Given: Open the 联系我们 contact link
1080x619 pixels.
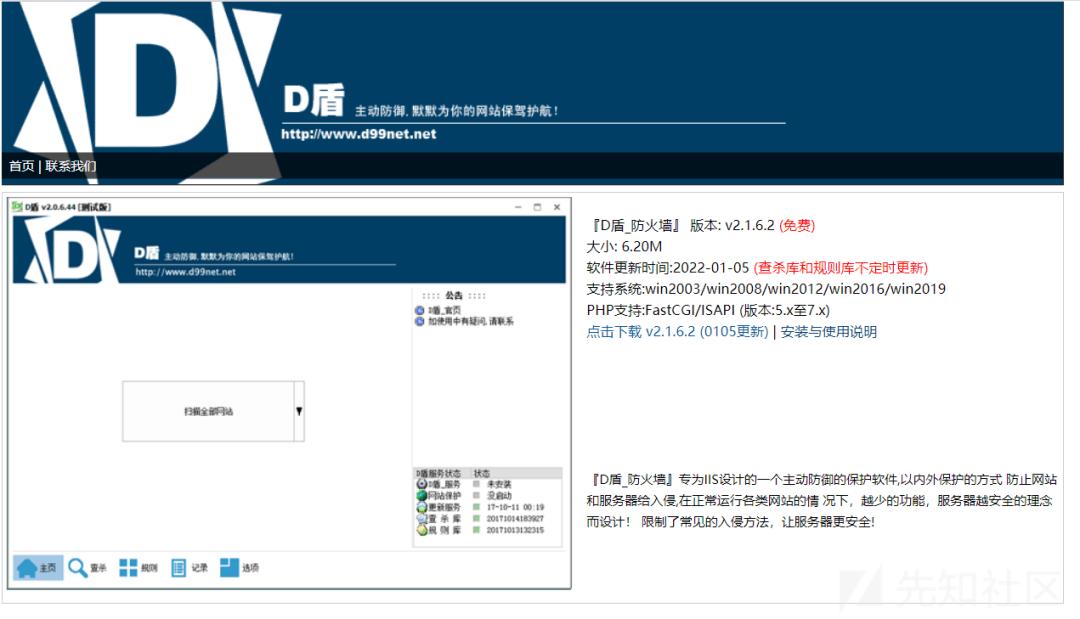Looking at the screenshot, I should (71, 166).
